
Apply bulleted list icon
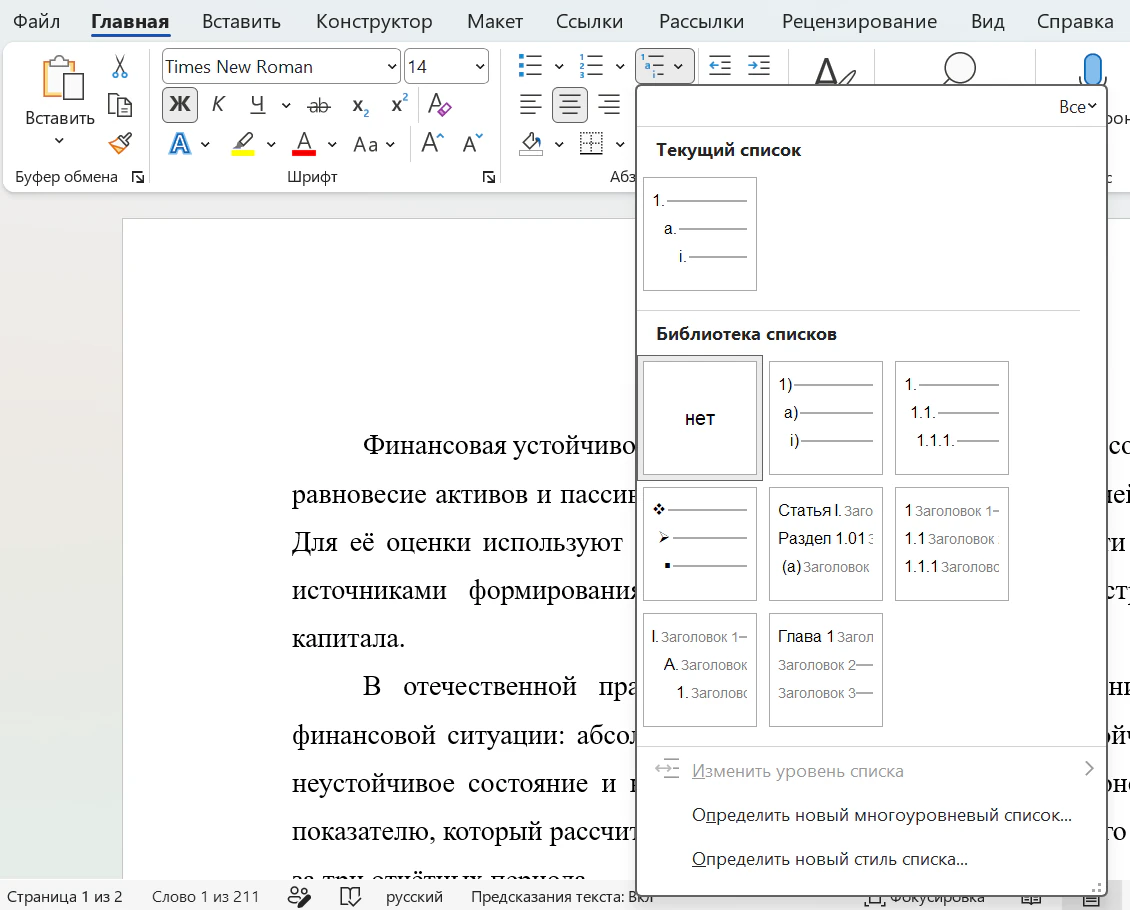[530, 66]
